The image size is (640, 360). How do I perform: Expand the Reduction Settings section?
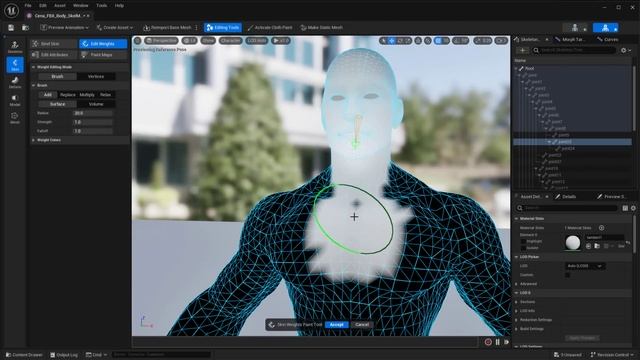coord(516,320)
